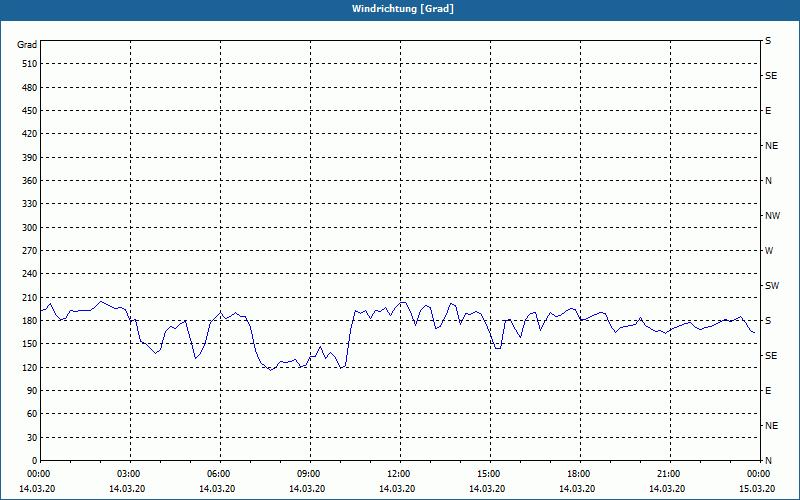Click the 15:00 time label
800x500 pixels.
pyautogui.click(x=490, y=474)
